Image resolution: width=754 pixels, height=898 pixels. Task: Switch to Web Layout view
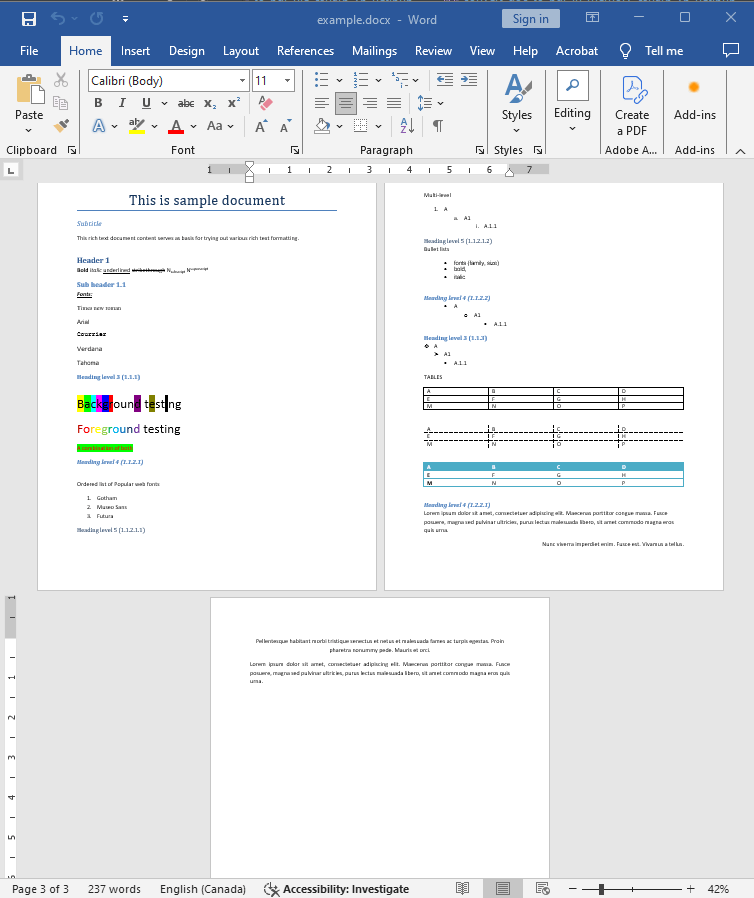click(x=543, y=888)
